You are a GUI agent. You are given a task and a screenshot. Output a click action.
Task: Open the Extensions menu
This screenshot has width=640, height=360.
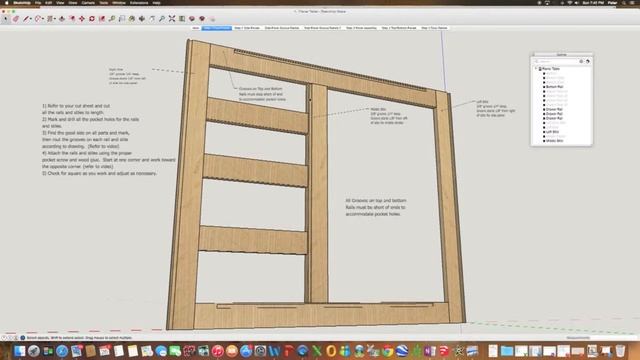pyautogui.click(x=139, y=3)
